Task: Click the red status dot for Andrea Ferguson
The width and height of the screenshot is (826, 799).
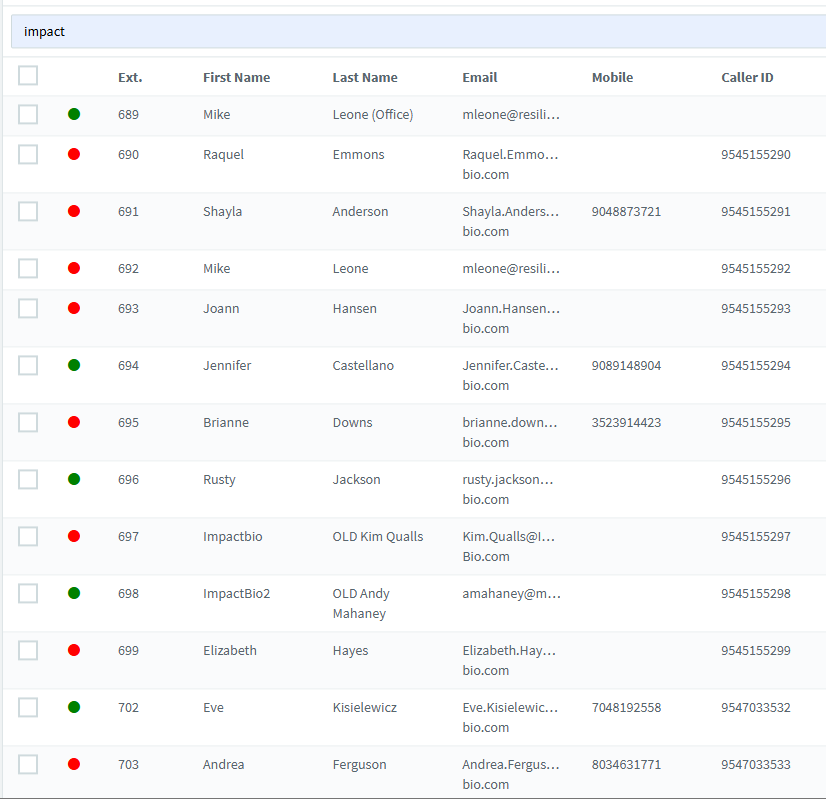Action: click(x=74, y=764)
